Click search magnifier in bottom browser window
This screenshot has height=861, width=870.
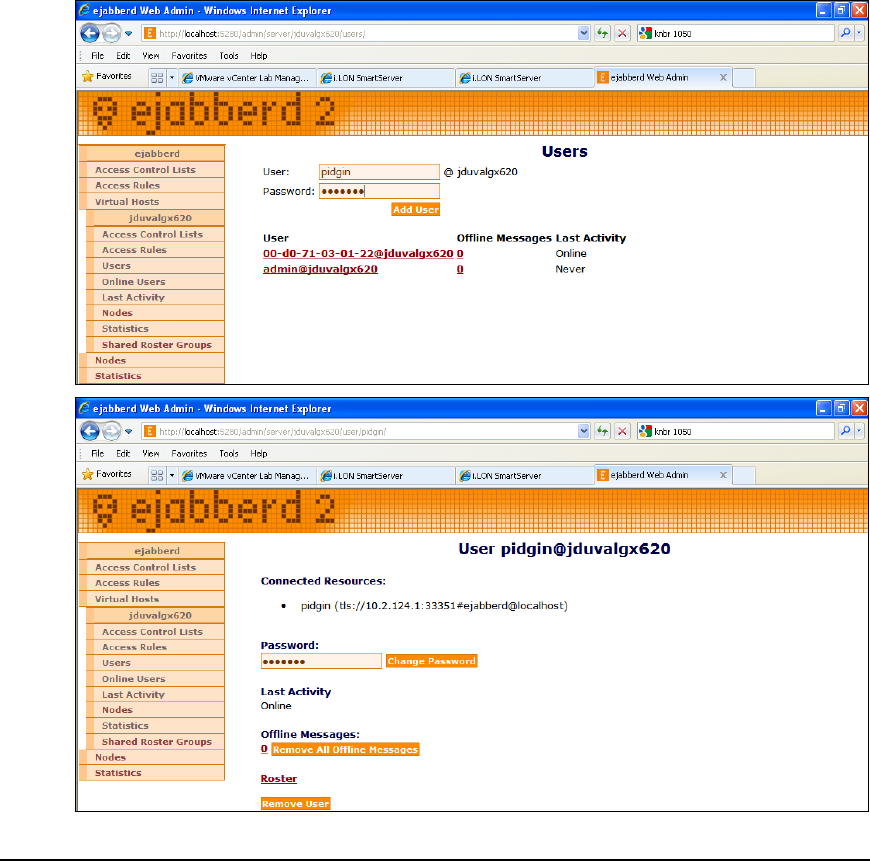coord(845,431)
